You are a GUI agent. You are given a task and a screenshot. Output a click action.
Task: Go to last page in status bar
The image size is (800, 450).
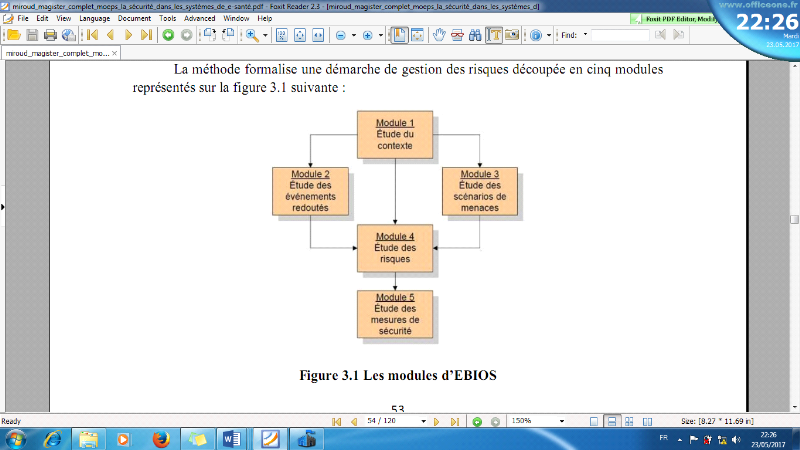[x=455, y=421]
